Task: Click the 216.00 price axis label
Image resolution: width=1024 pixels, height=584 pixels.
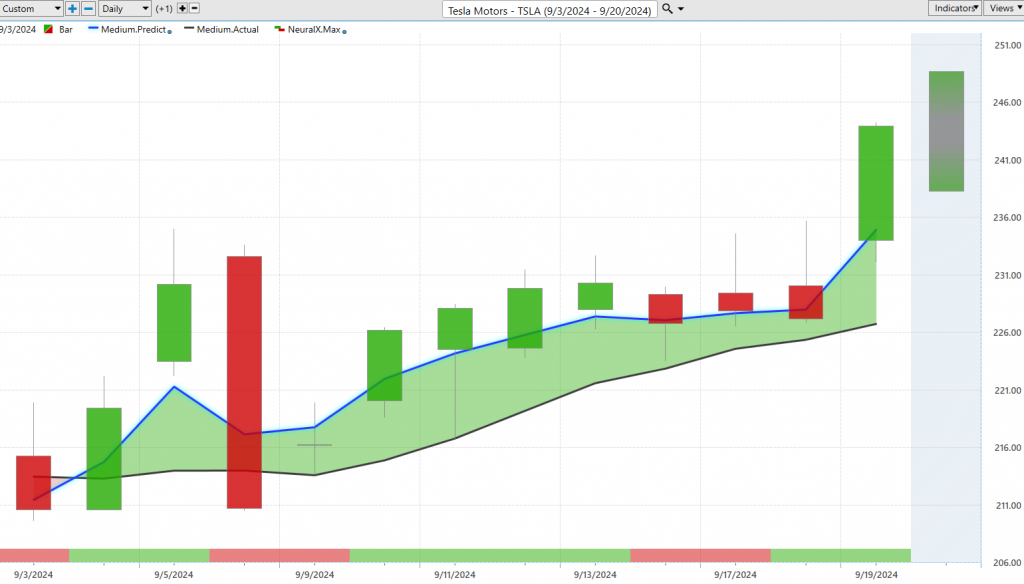Action: [1008, 447]
